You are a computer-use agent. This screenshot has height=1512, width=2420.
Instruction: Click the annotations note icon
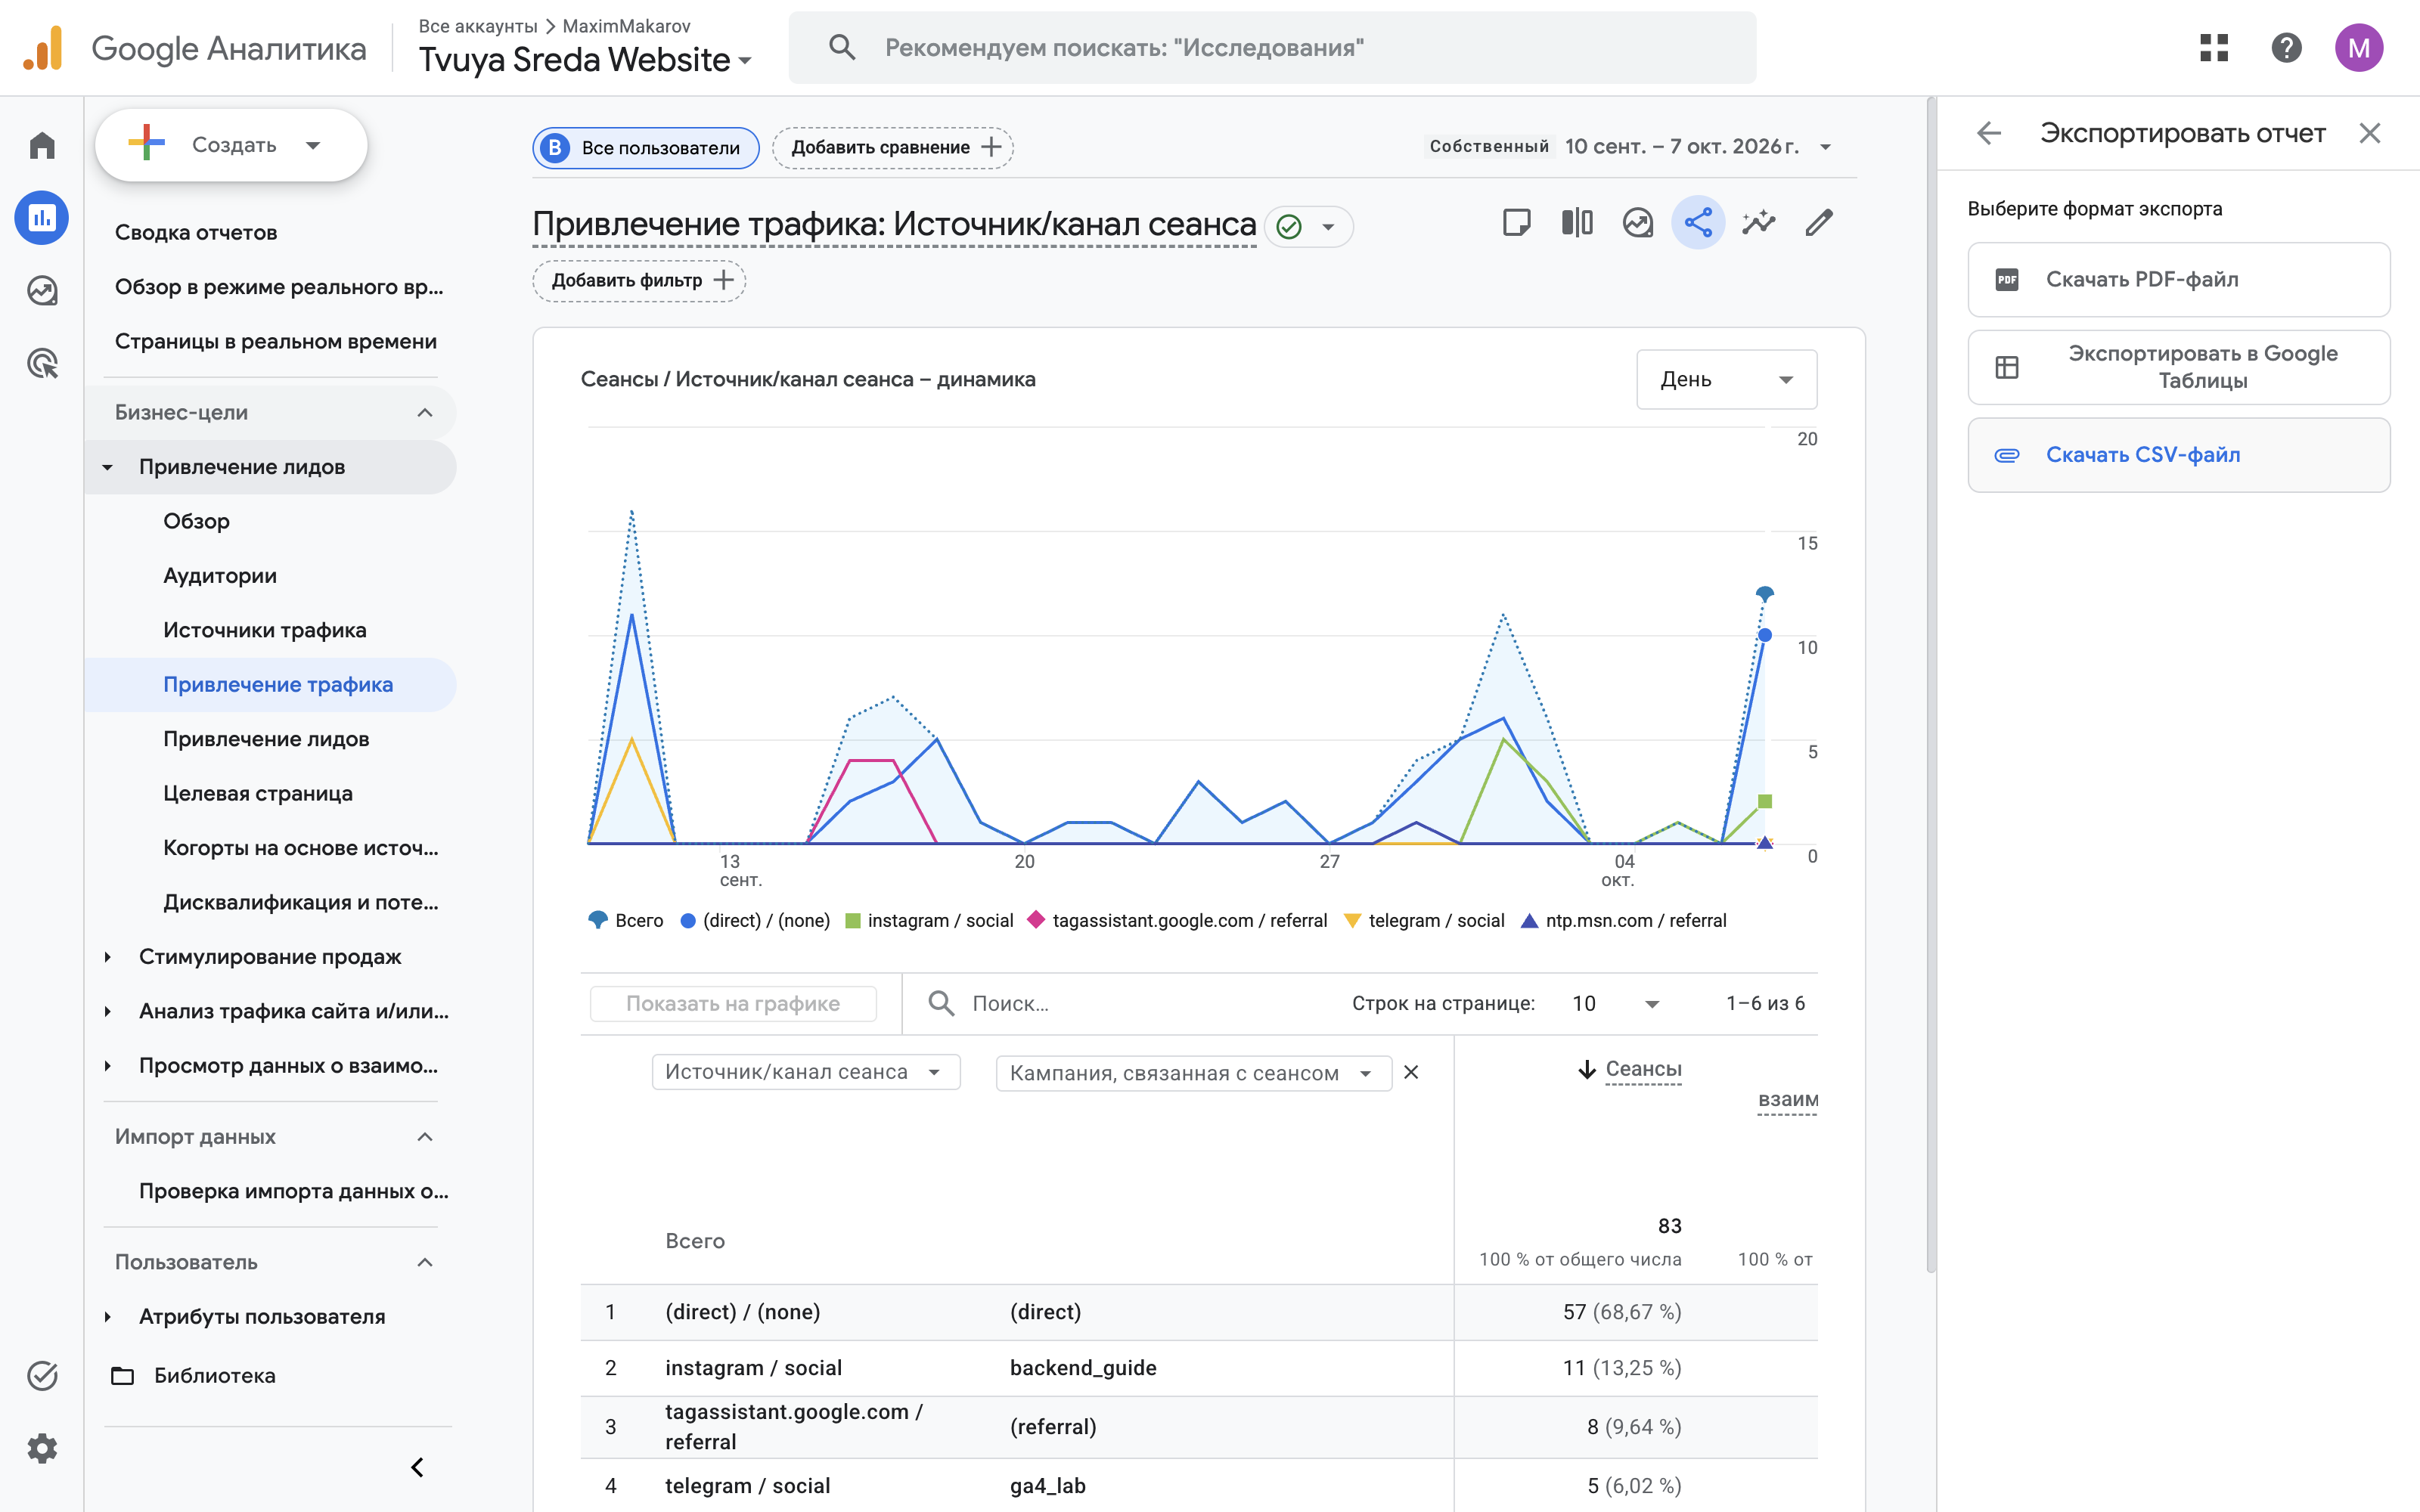(x=1516, y=222)
